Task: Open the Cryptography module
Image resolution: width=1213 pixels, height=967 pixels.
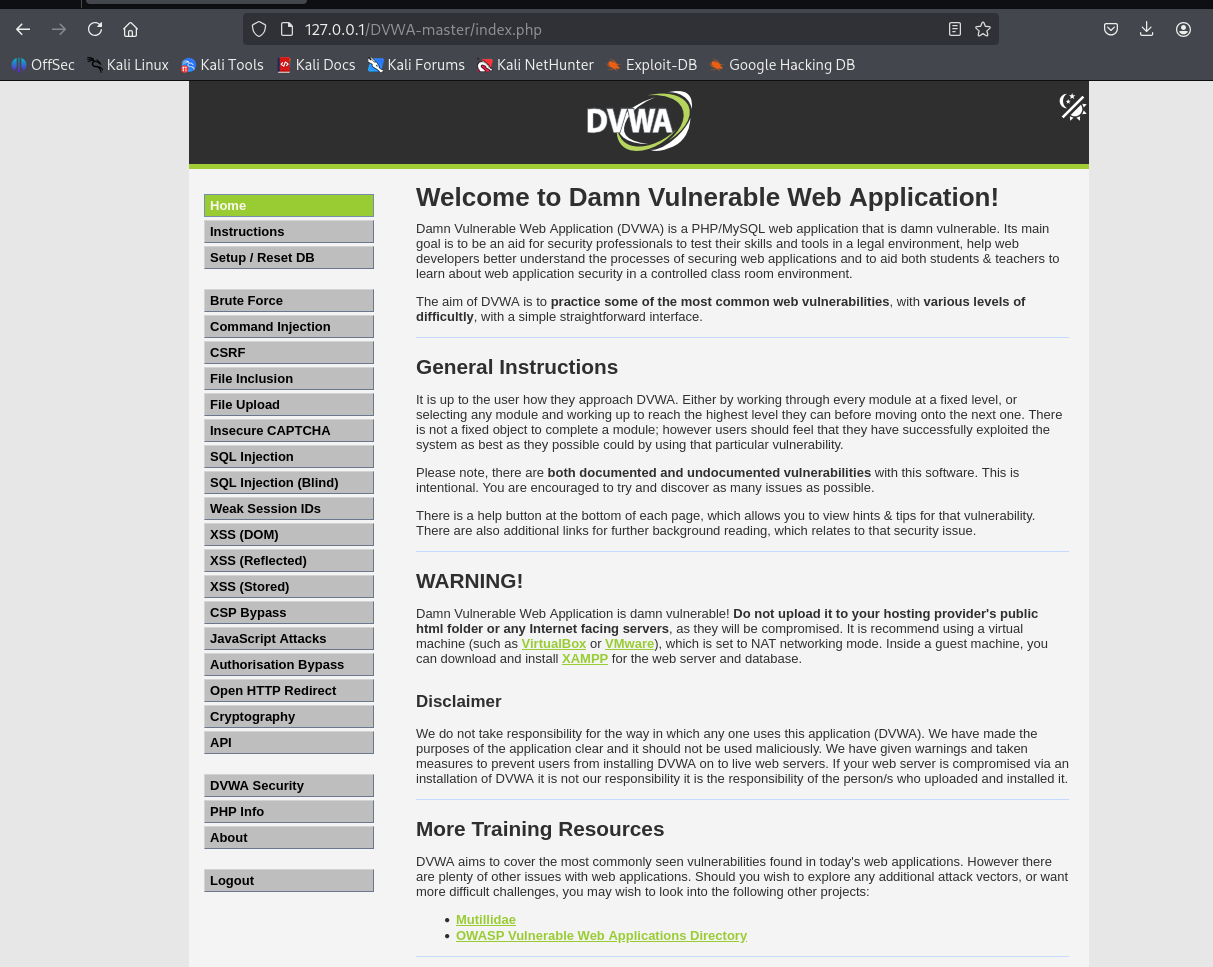Action: 289,716
